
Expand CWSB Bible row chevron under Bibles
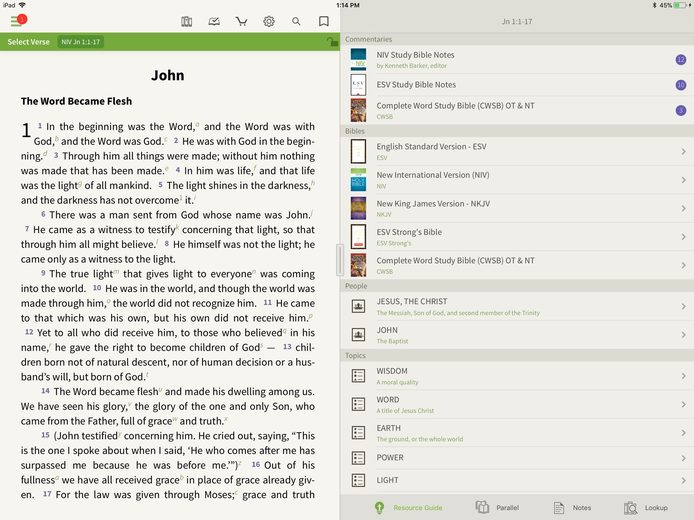[x=684, y=265]
